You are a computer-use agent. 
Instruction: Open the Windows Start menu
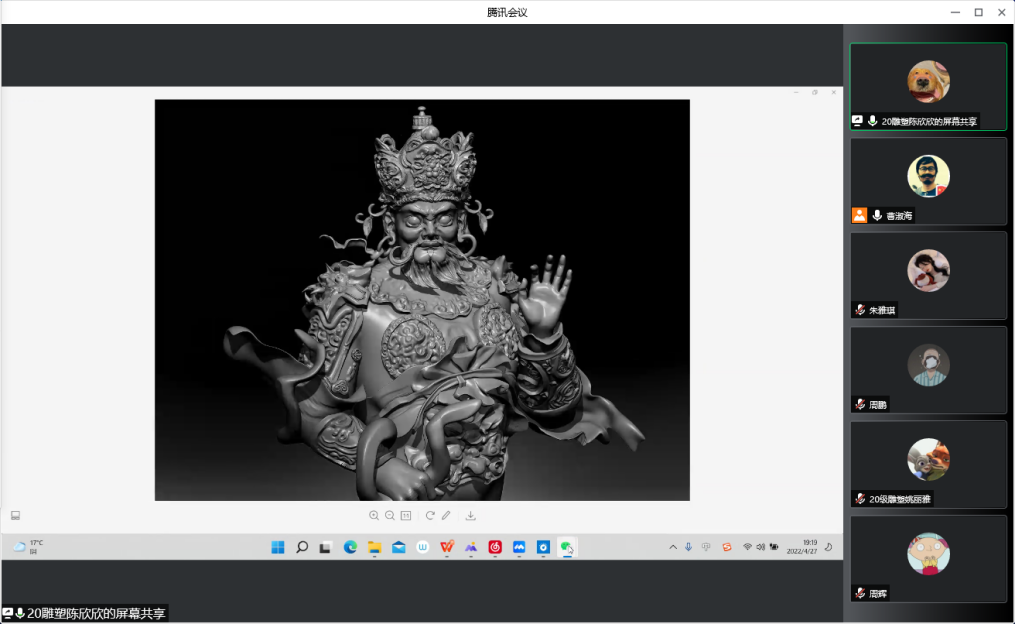coord(278,547)
